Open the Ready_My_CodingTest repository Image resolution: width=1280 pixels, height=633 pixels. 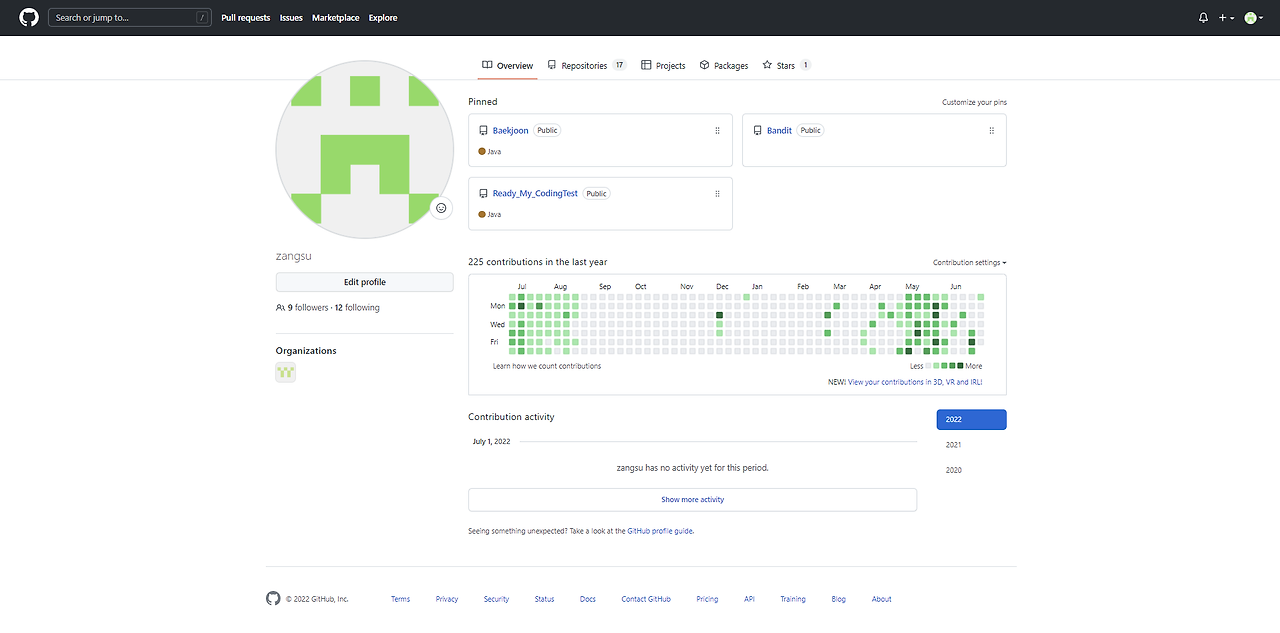click(x=535, y=194)
